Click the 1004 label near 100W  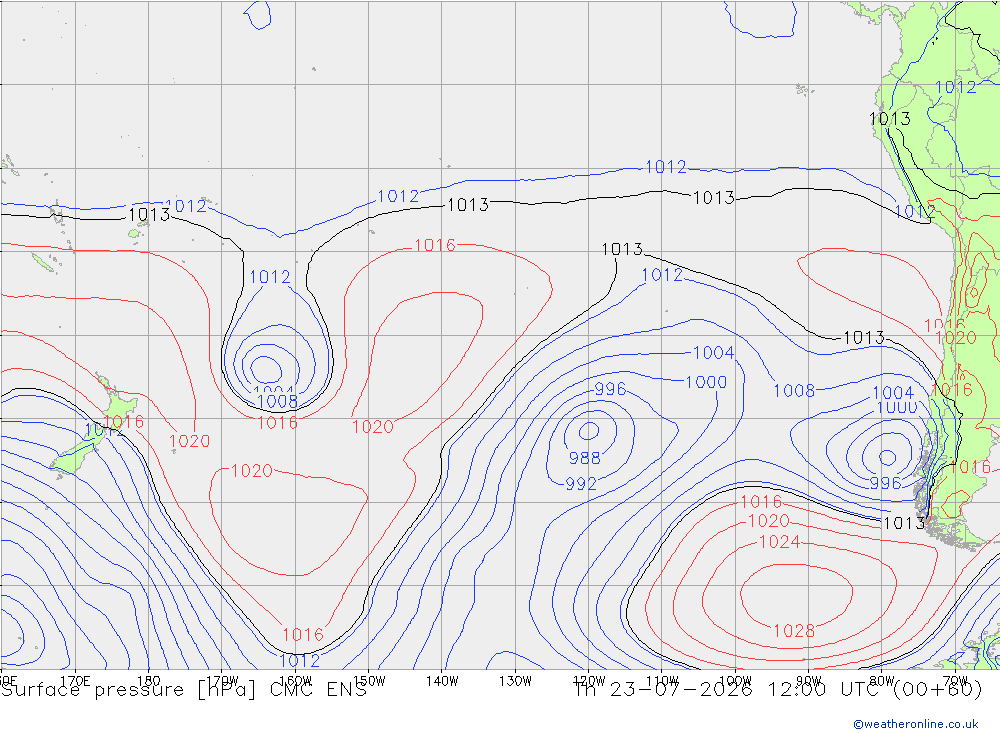pyautogui.click(x=714, y=353)
